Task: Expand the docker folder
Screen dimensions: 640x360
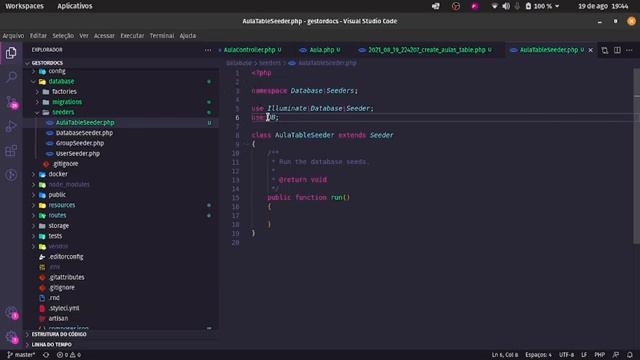Action: (x=34, y=174)
